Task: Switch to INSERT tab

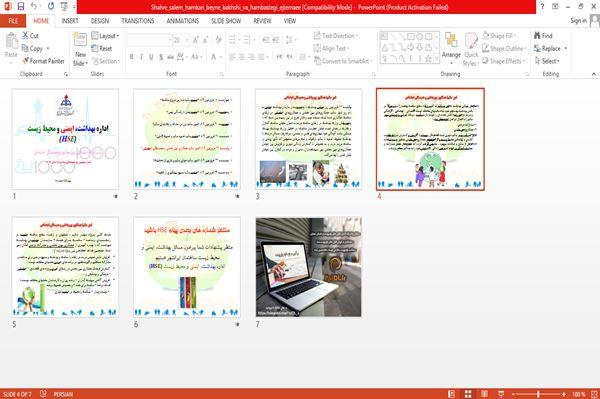Action: click(70, 21)
